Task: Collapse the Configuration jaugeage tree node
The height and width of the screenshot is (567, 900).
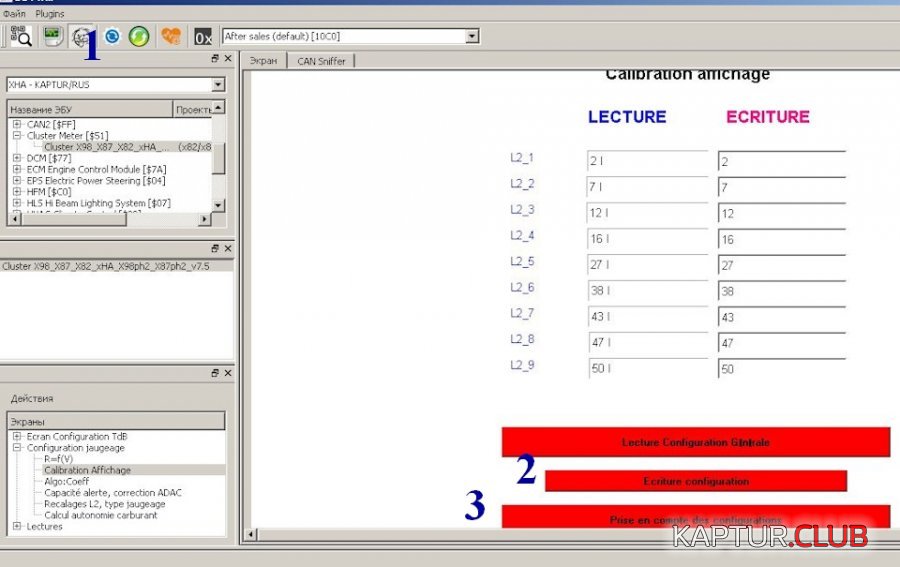Action: 17,448
